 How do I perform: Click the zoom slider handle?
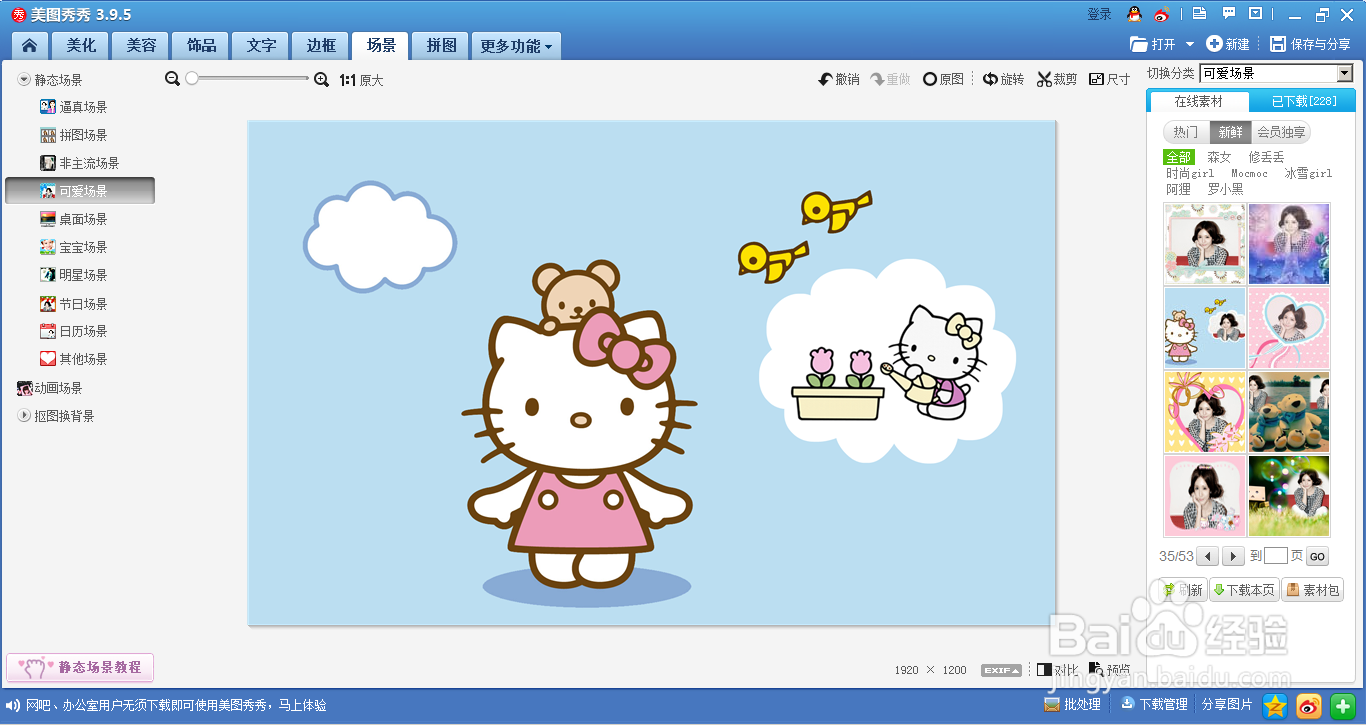pyautogui.click(x=191, y=78)
